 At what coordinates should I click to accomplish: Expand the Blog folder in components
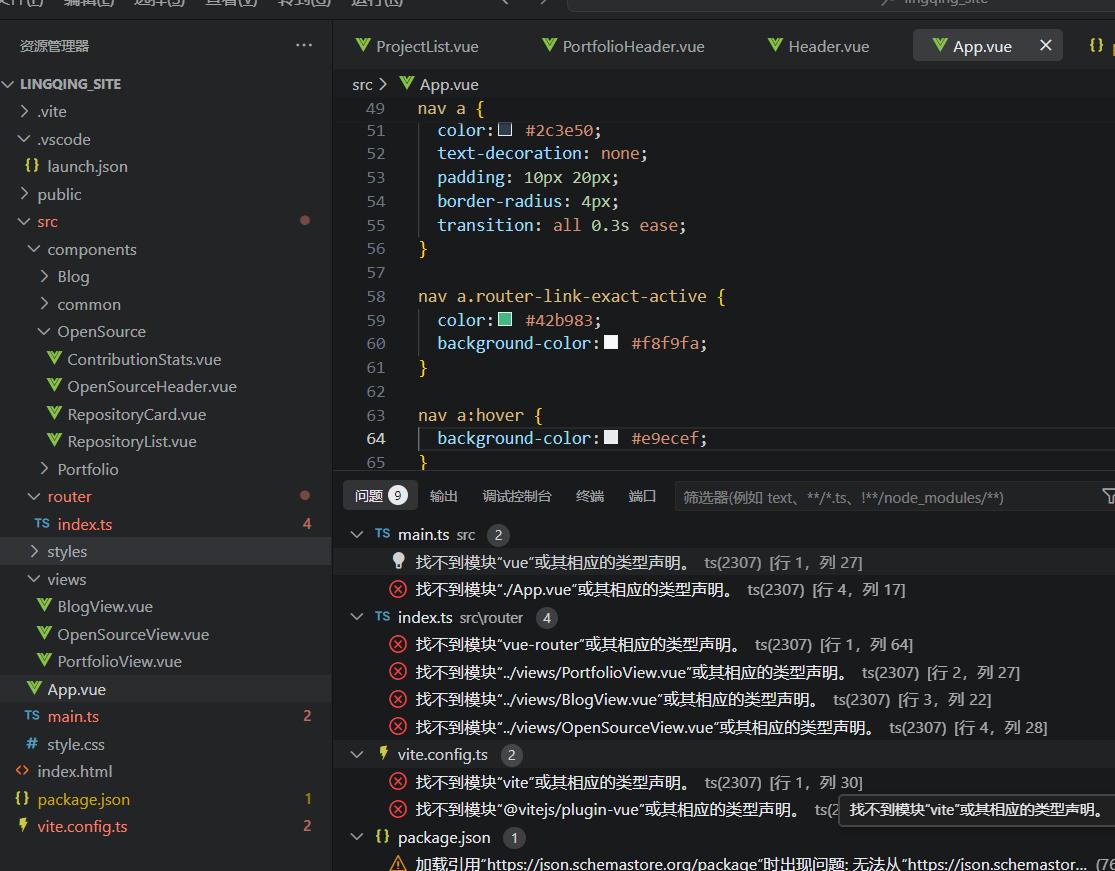pos(44,277)
